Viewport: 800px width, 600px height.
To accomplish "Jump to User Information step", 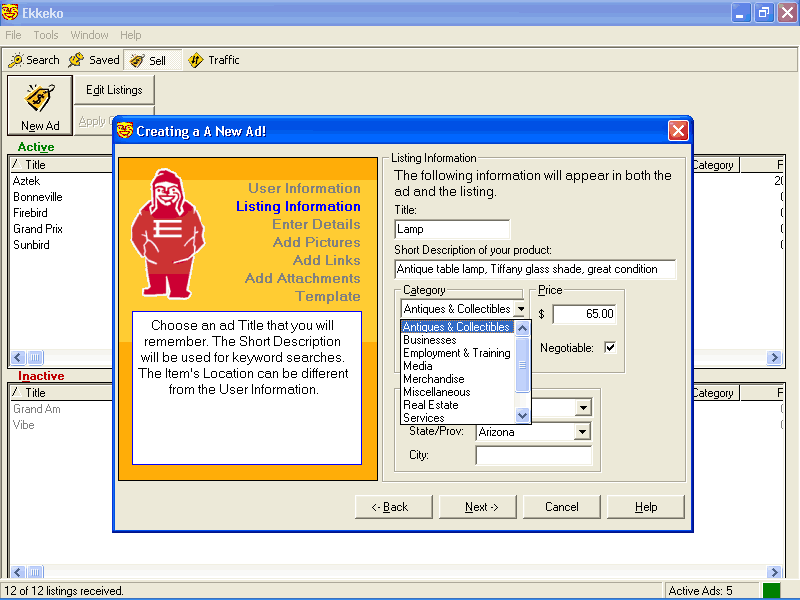I will click(x=304, y=188).
